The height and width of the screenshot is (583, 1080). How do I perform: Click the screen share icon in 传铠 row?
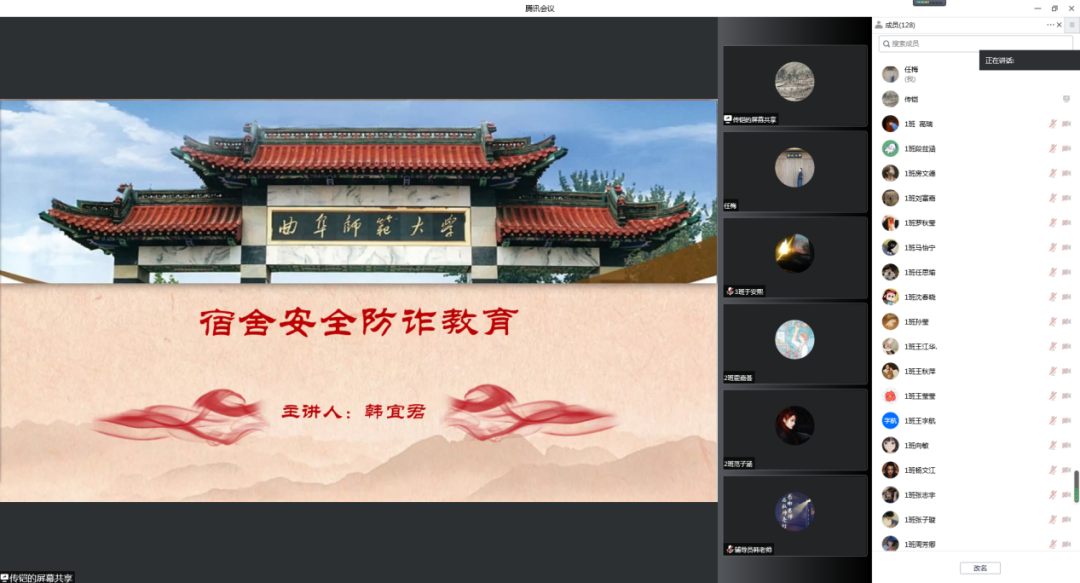pyautogui.click(x=1066, y=99)
